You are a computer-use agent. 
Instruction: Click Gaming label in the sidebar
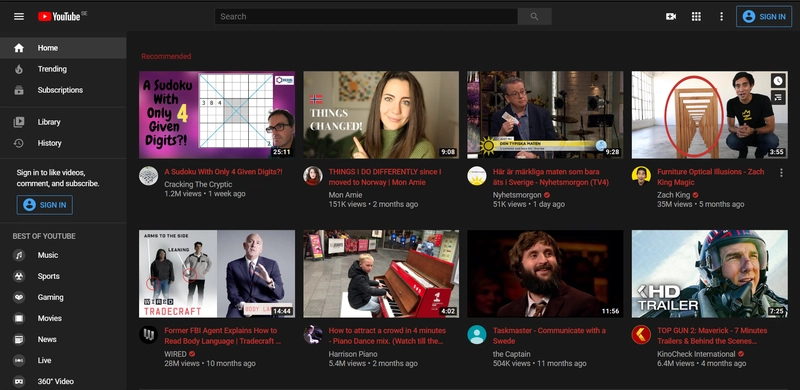pyautogui.click(x=51, y=297)
